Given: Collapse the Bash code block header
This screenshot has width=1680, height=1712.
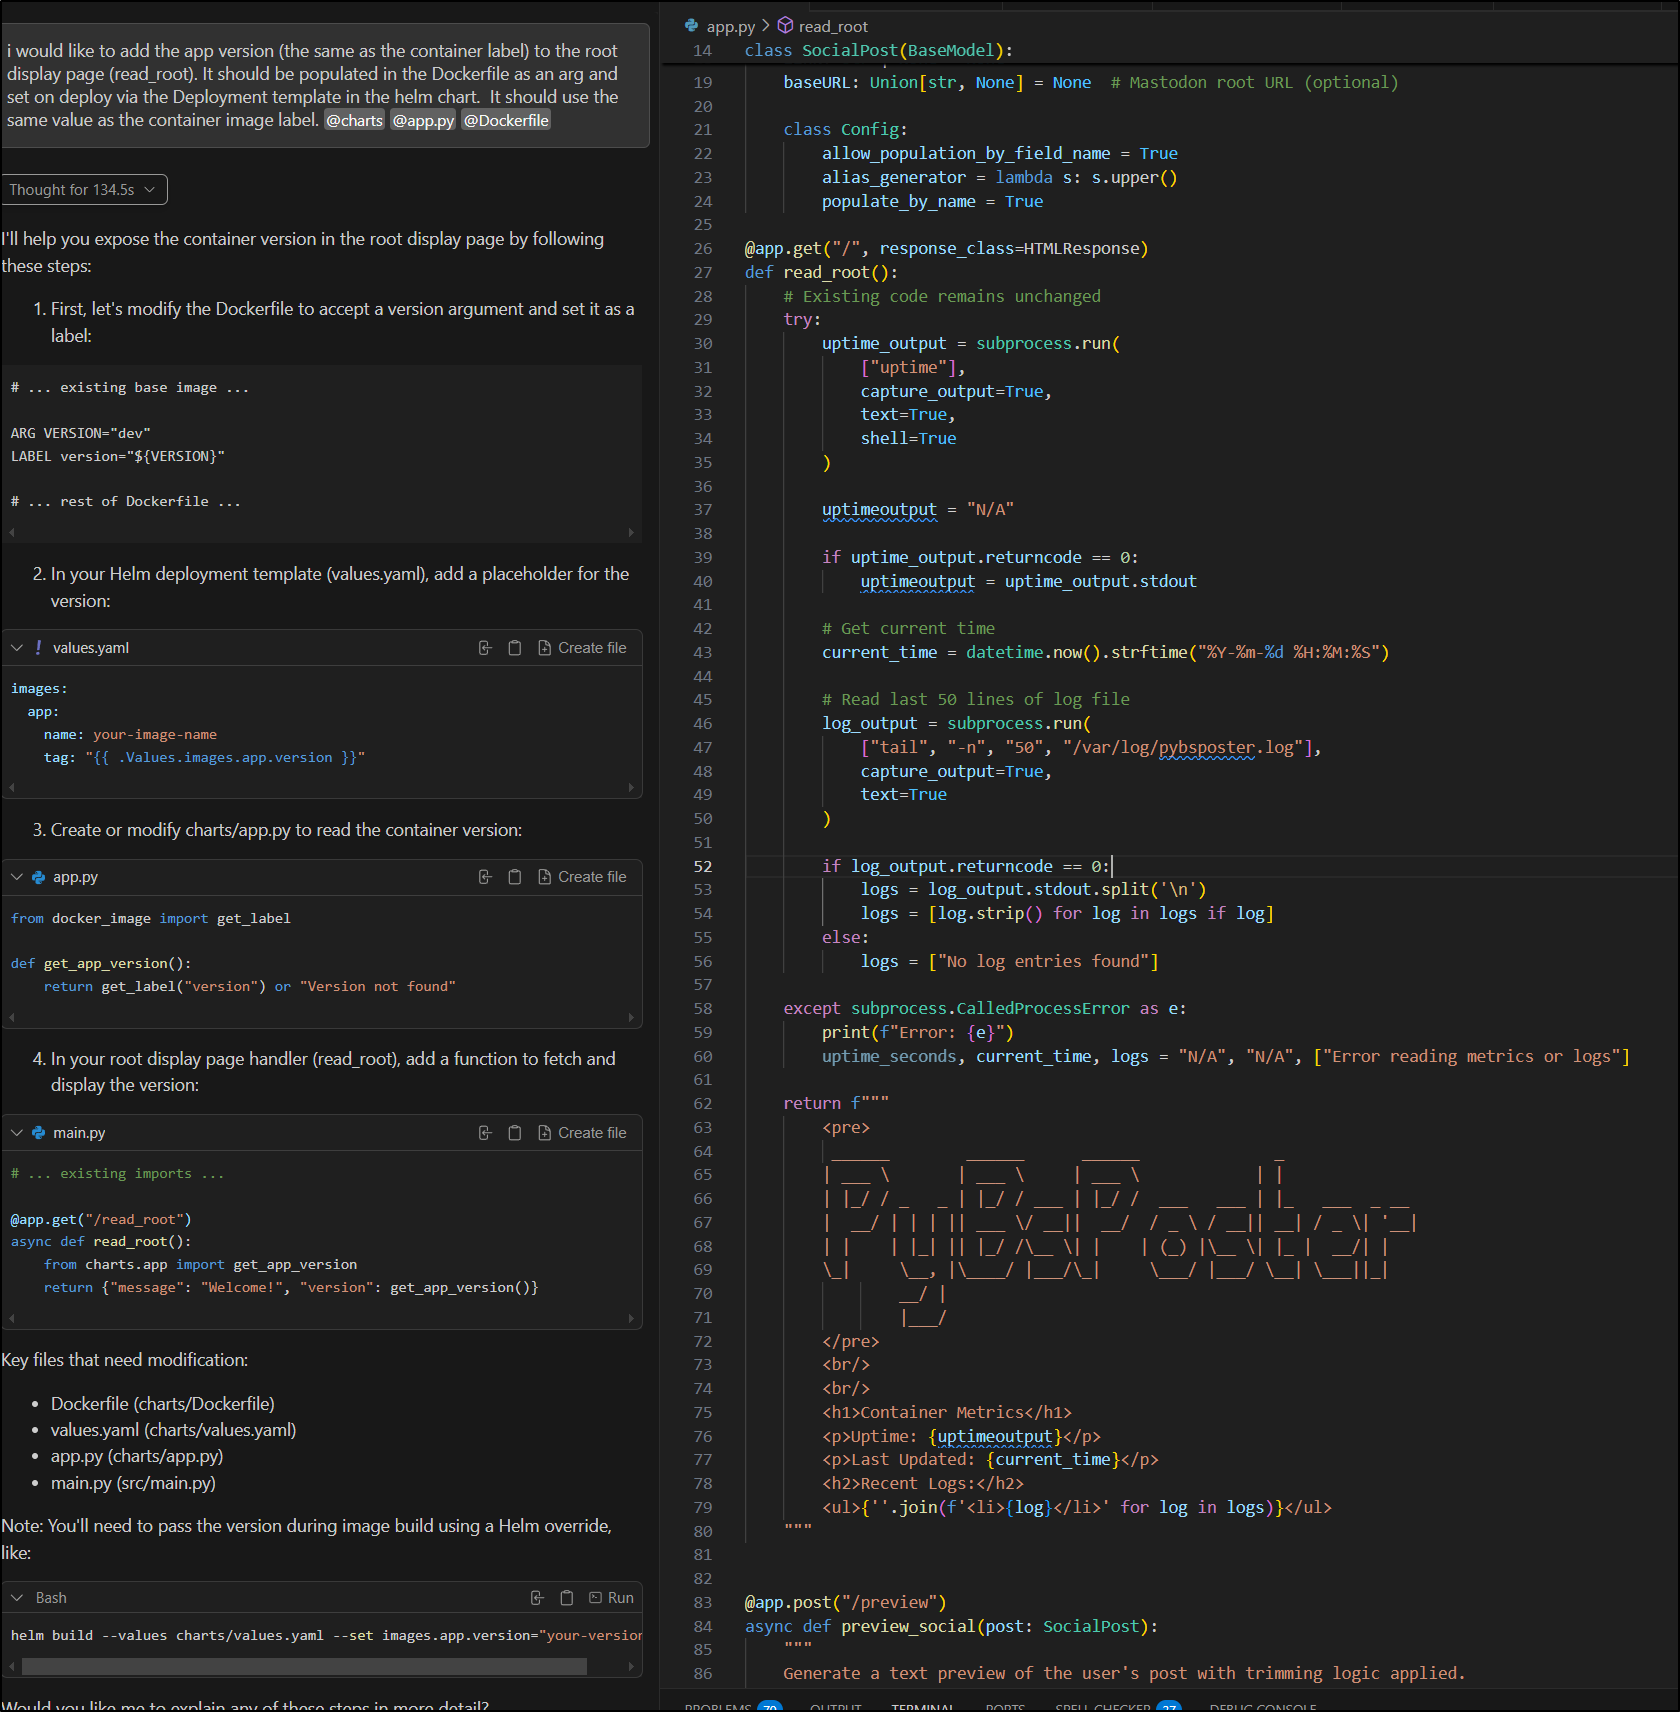Looking at the screenshot, I should tap(16, 1597).
